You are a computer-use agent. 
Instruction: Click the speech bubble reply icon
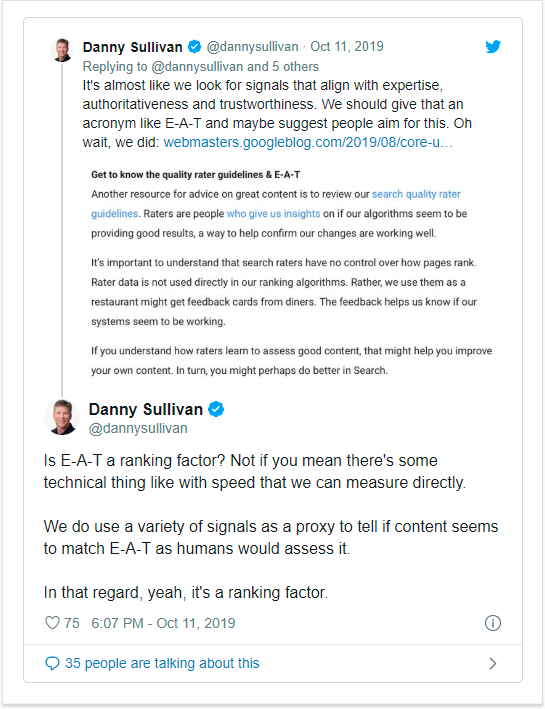(x=52, y=663)
